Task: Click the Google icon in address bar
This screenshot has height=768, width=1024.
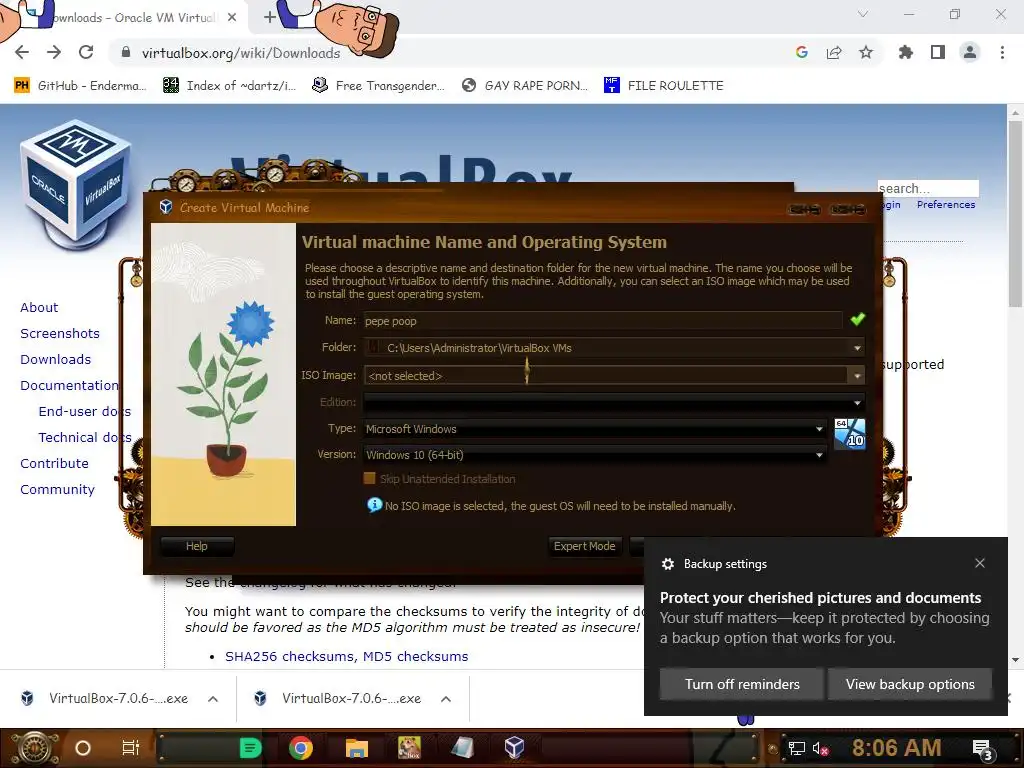Action: coord(802,53)
